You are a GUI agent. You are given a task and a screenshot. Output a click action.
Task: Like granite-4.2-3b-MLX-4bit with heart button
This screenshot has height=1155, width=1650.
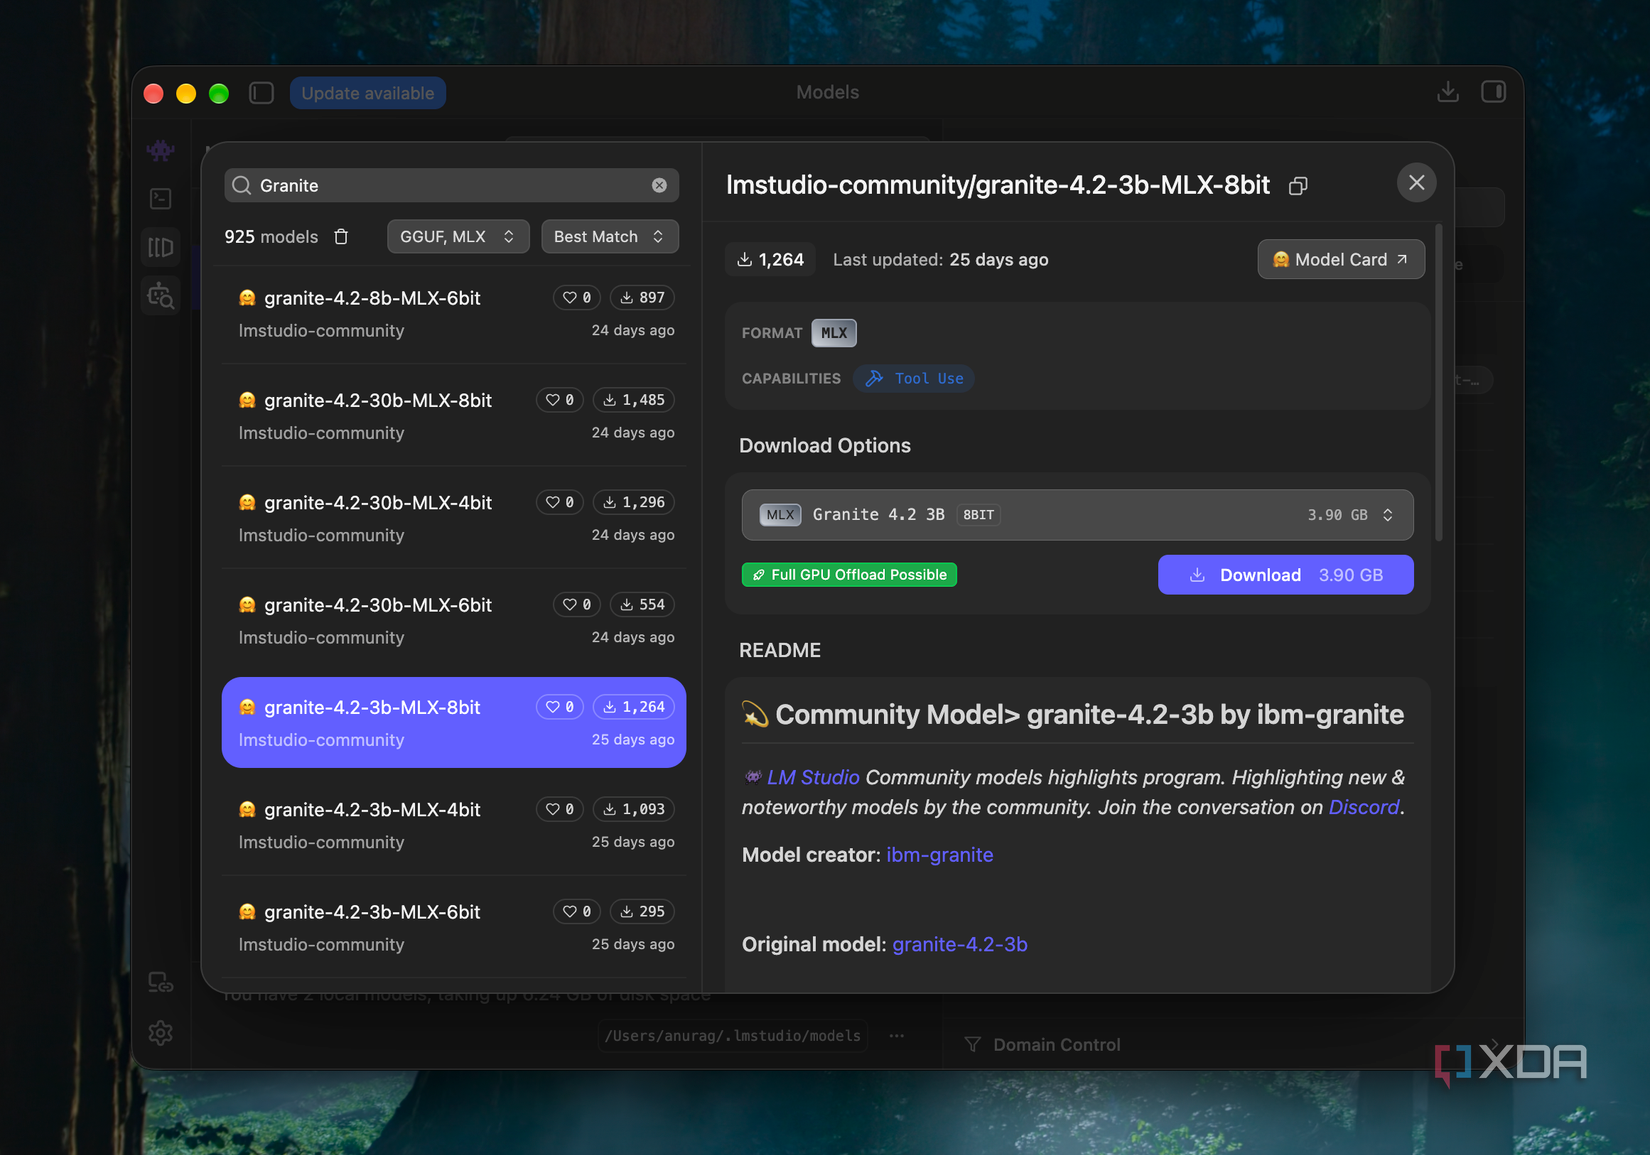tap(560, 809)
